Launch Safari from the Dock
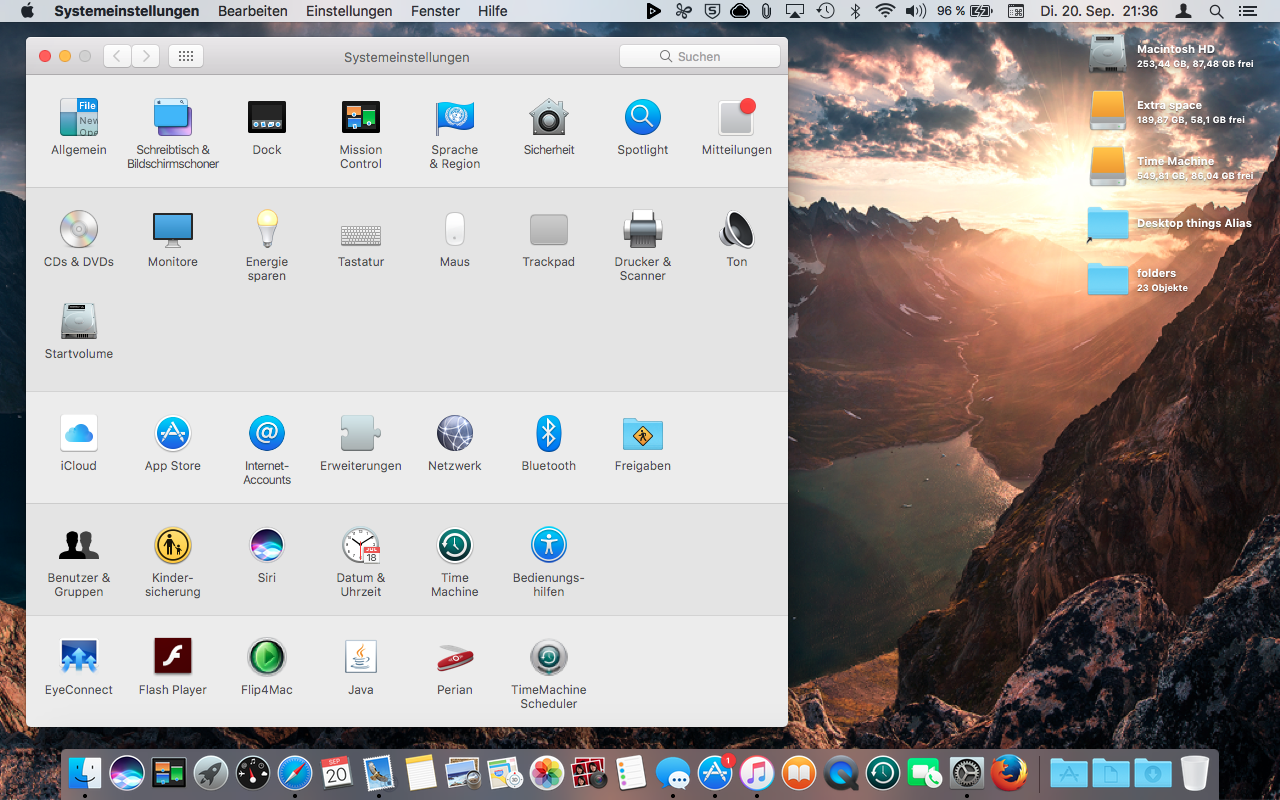This screenshot has height=800, width=1280. [295, 773]
